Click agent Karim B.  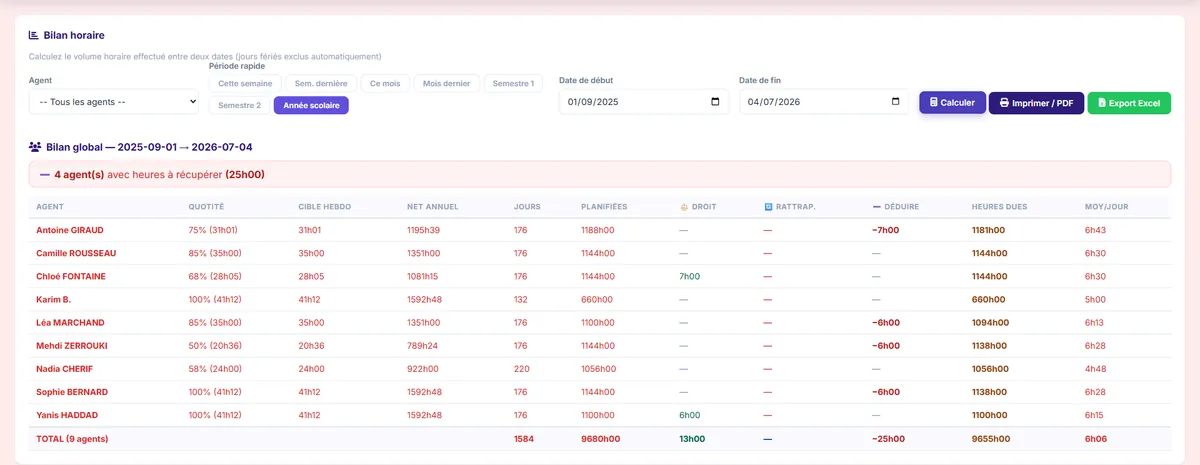(53, 299)
